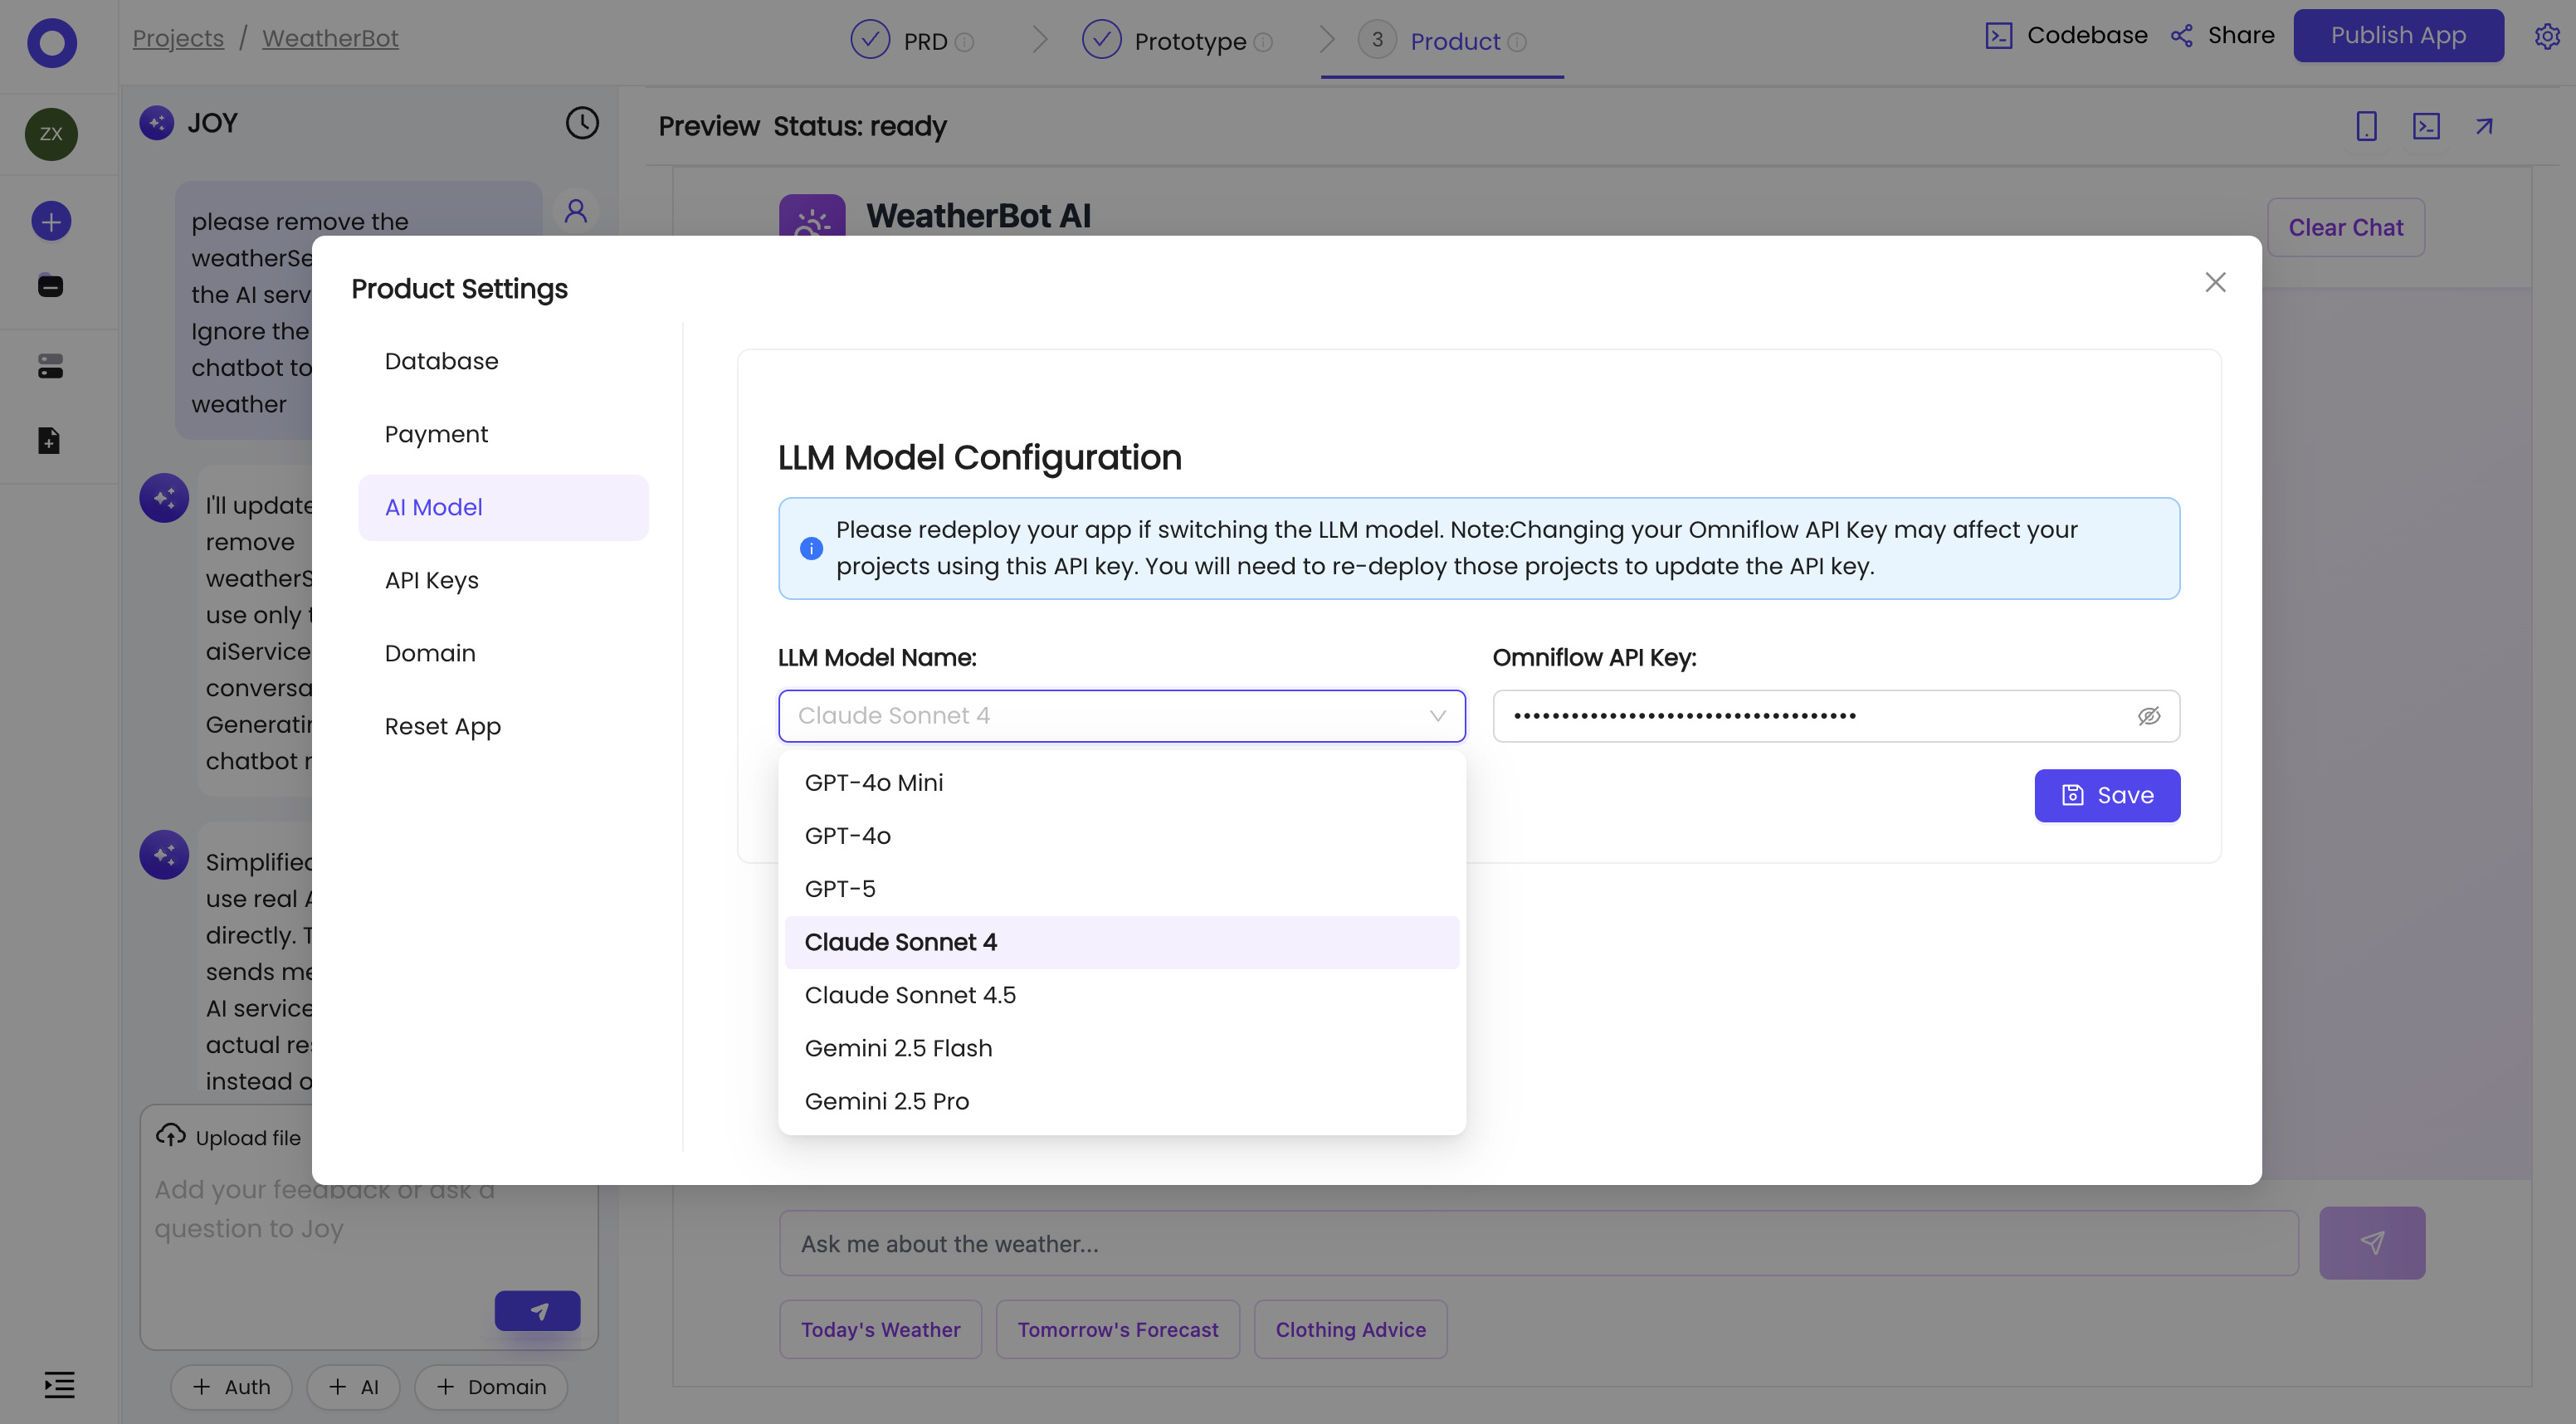
Task: Toggle Omniflow API key visibility
Action: (2148, 716)
